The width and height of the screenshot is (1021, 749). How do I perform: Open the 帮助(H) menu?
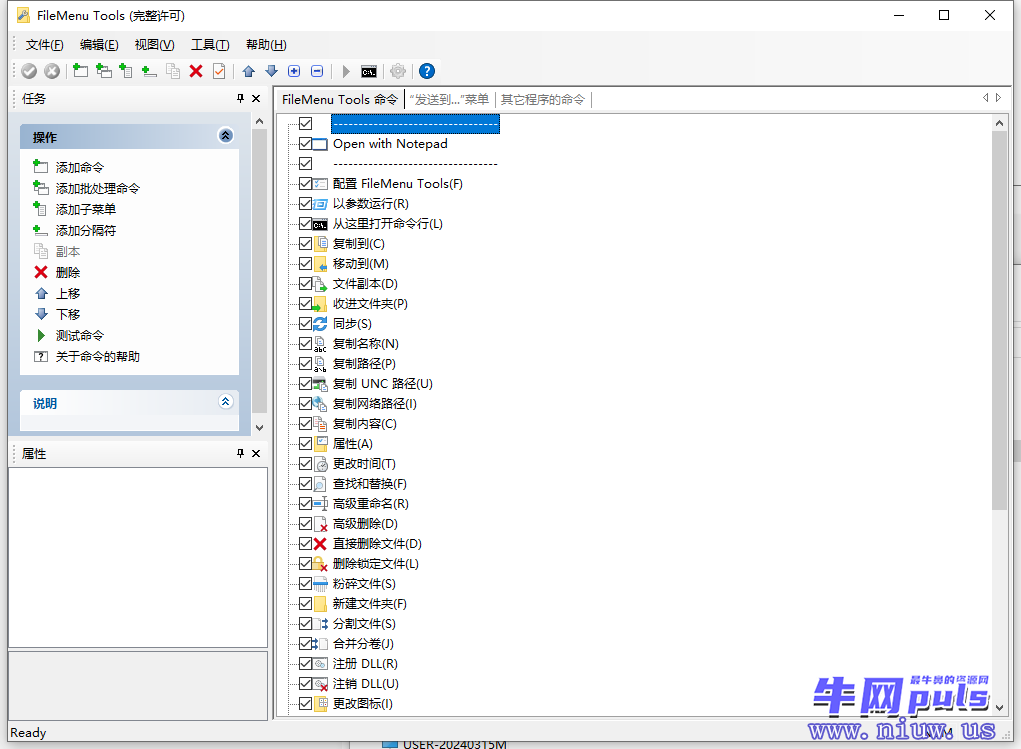point(266,45)
